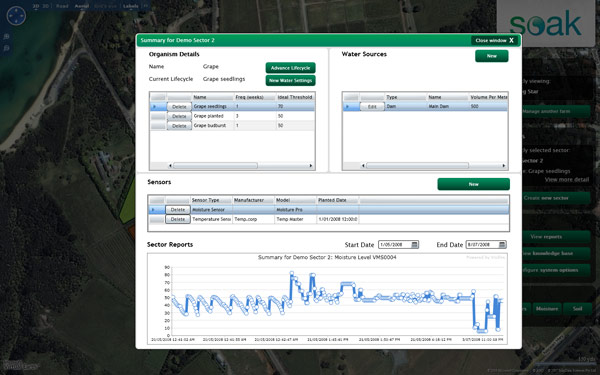
Task: Click Configure system options in background panel
Action: click(556, 270)
